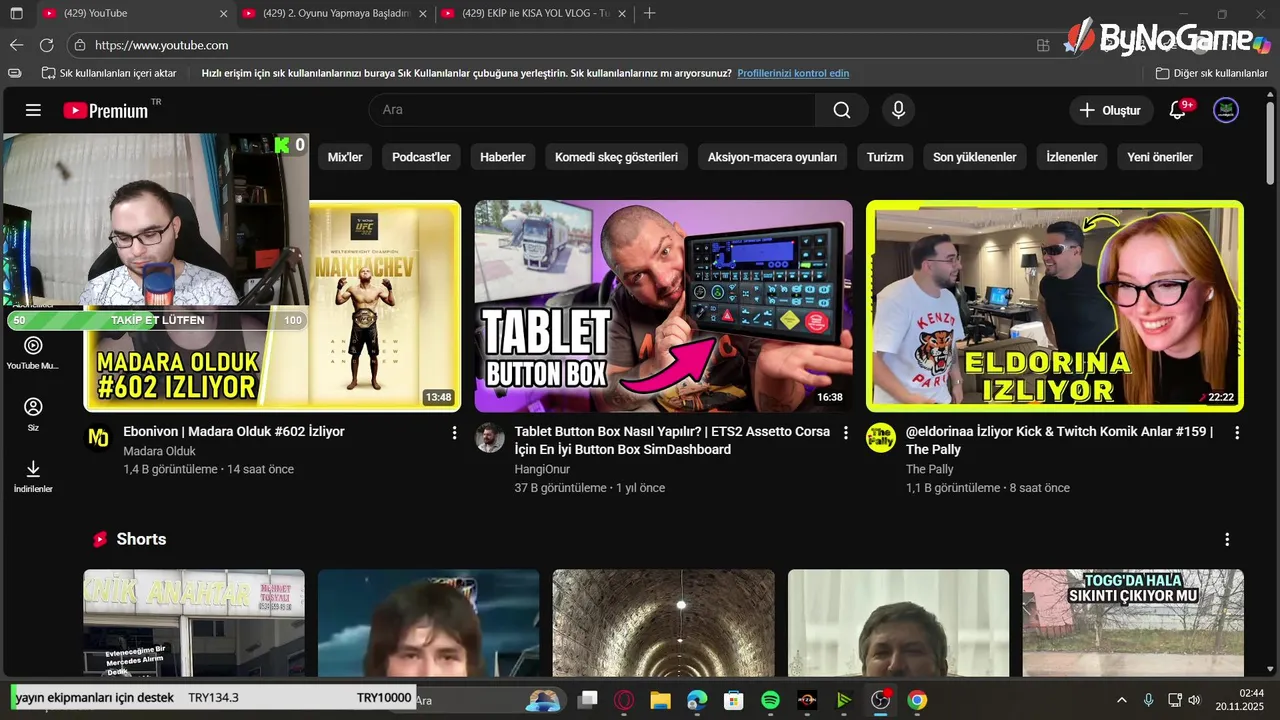Viewport: 1280px width, 720px height.
Task: Open The Pally channel name link
Action: (929, 469)
